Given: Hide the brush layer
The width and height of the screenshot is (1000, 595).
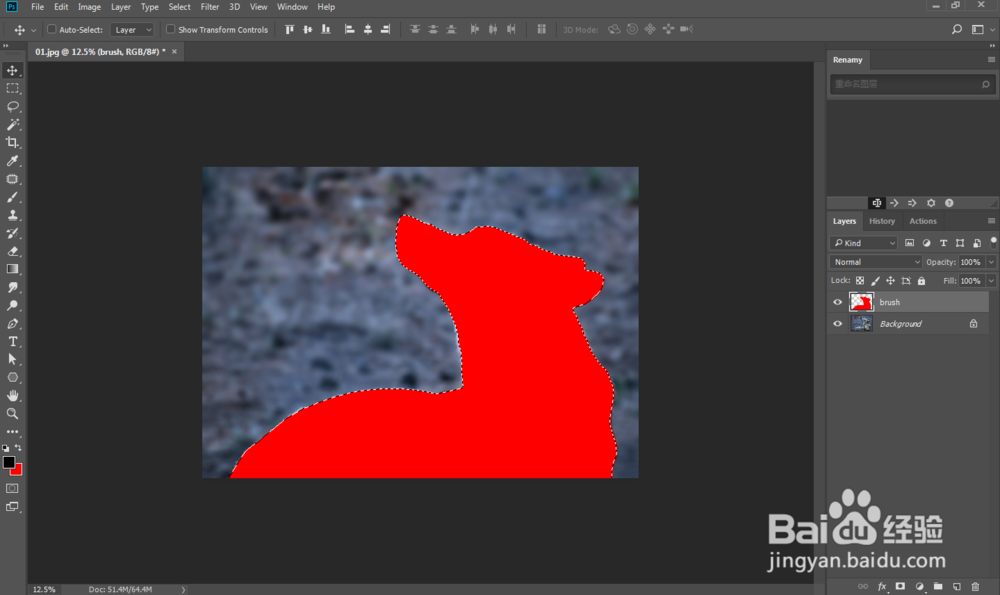Looking at the screenshot, I should coord(837,302).
